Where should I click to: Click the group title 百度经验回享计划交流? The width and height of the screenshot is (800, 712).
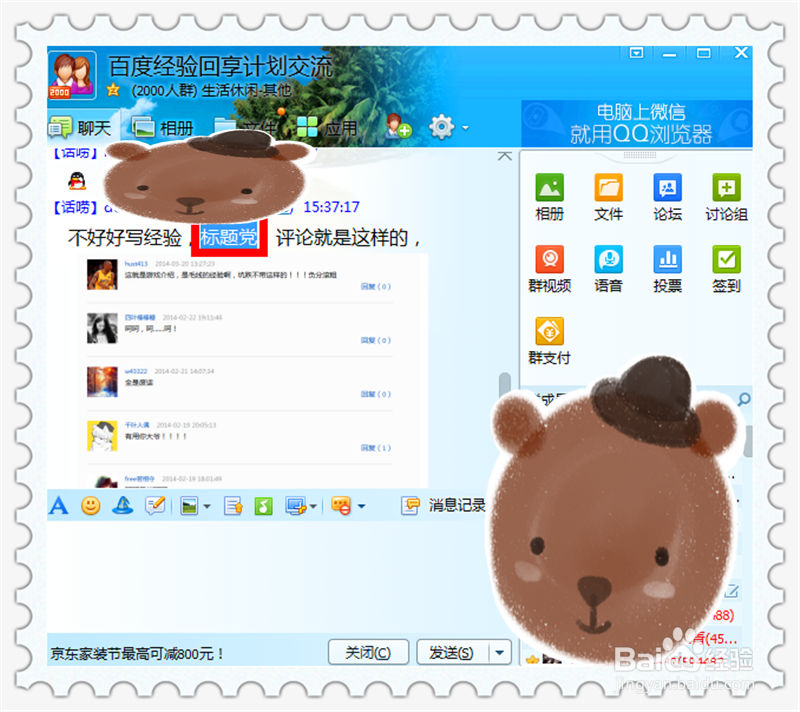coord(220,66)
